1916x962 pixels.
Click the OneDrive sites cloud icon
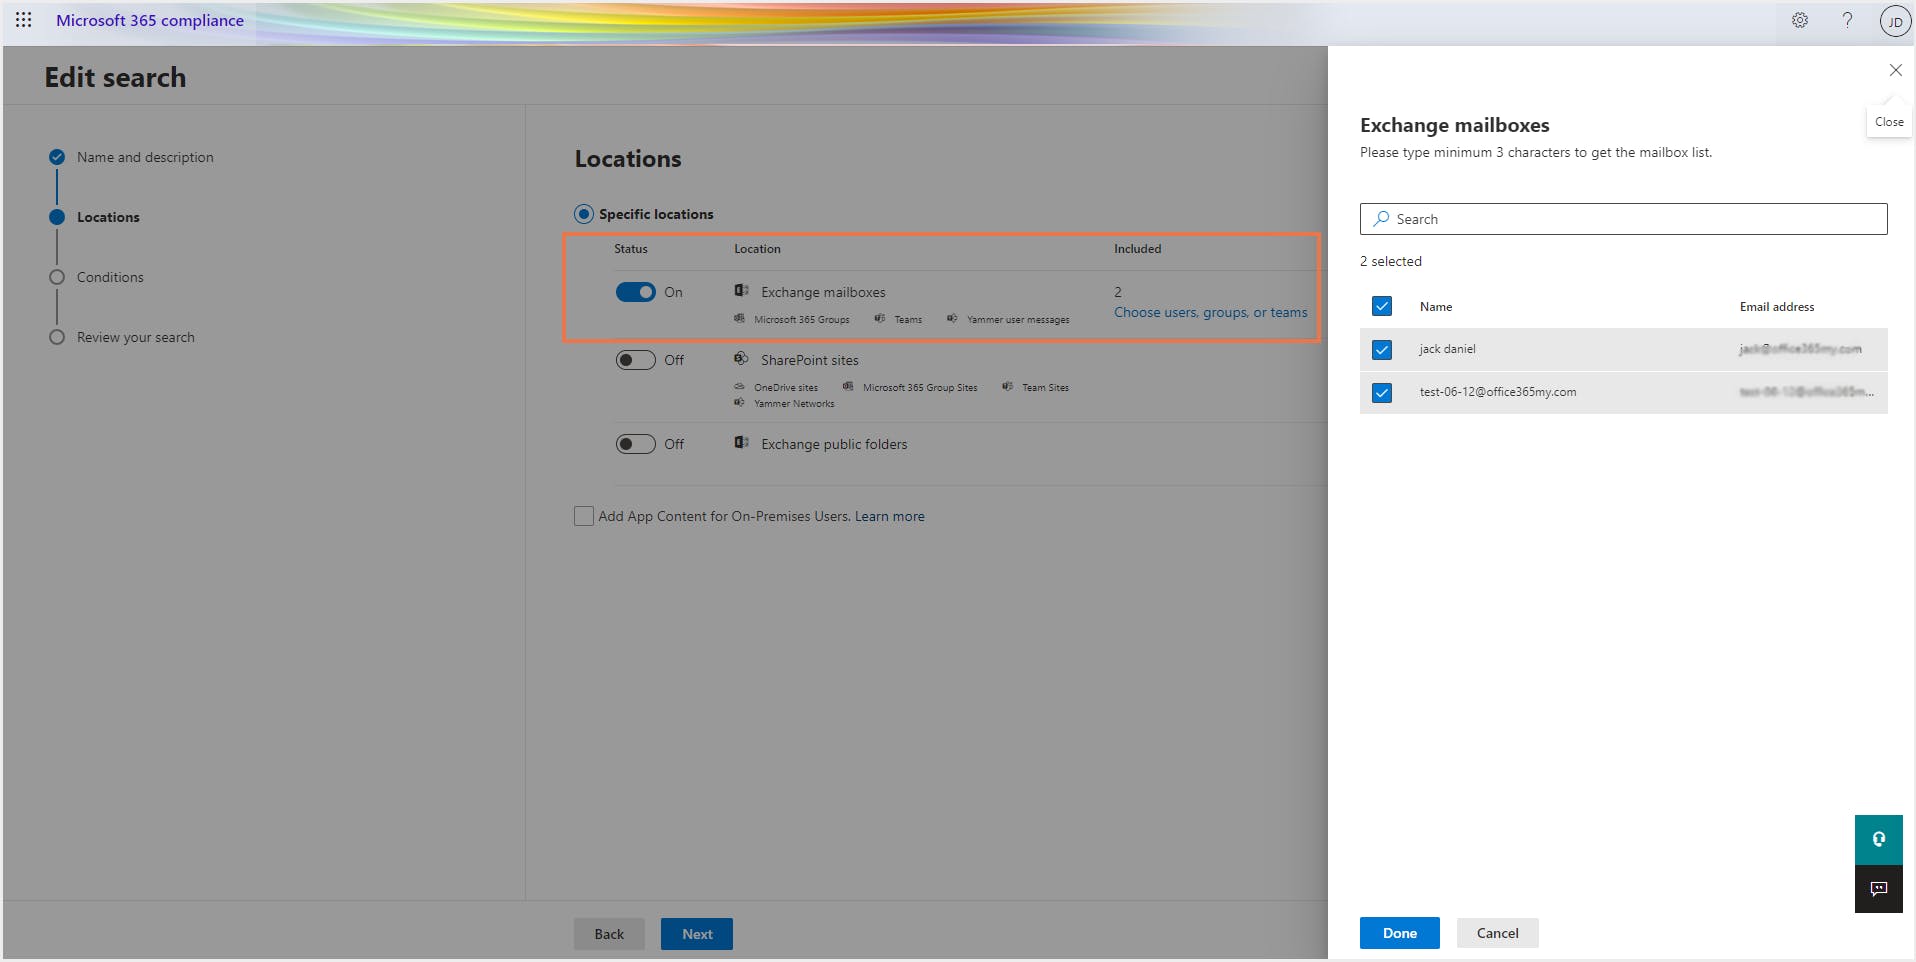tap(739, 387)
